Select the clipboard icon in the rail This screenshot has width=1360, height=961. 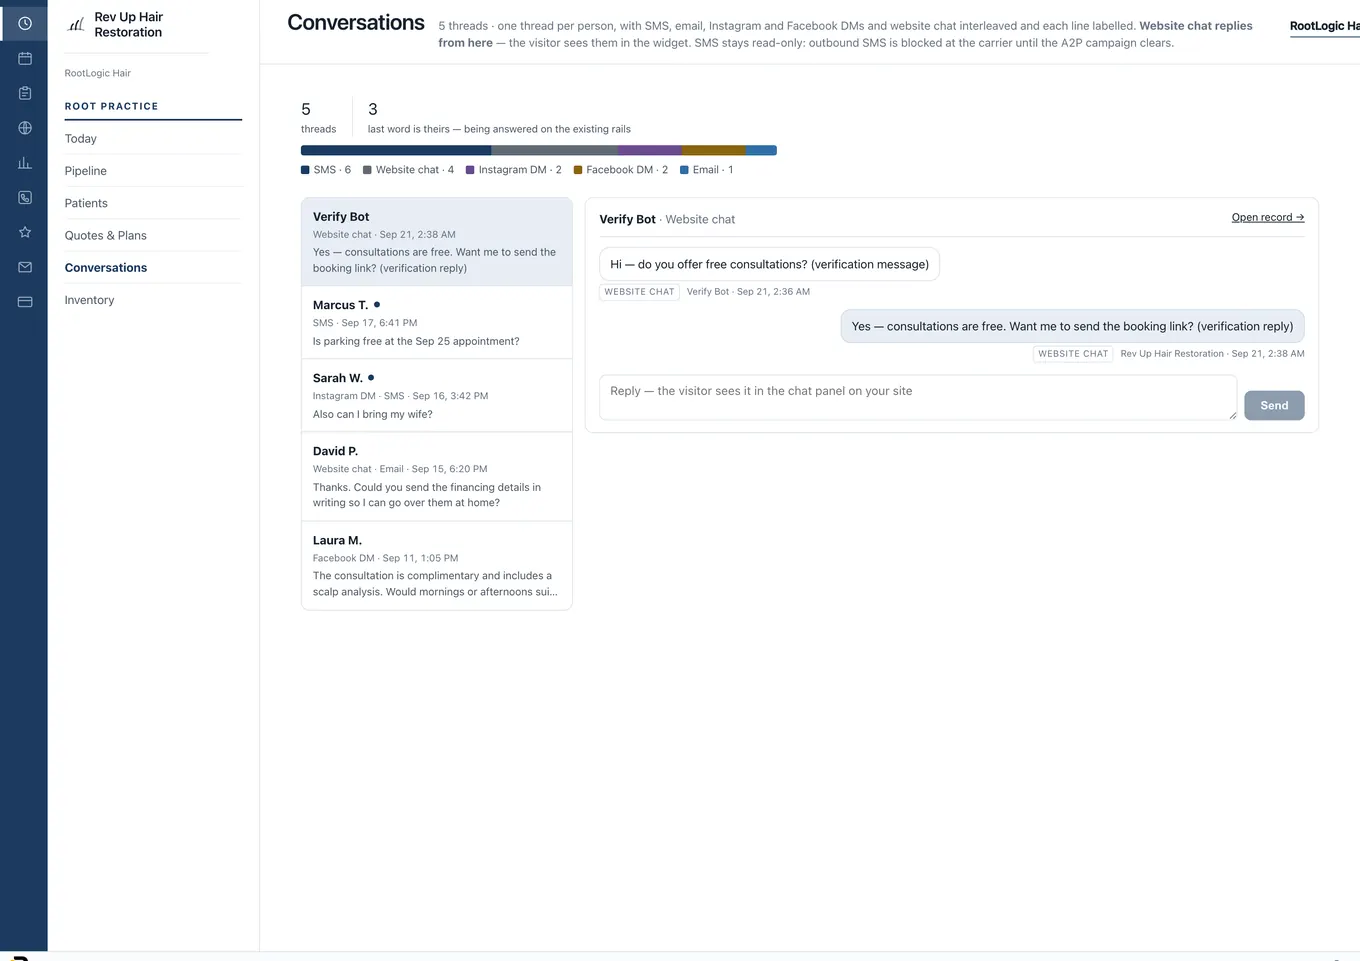click(25, 93)
